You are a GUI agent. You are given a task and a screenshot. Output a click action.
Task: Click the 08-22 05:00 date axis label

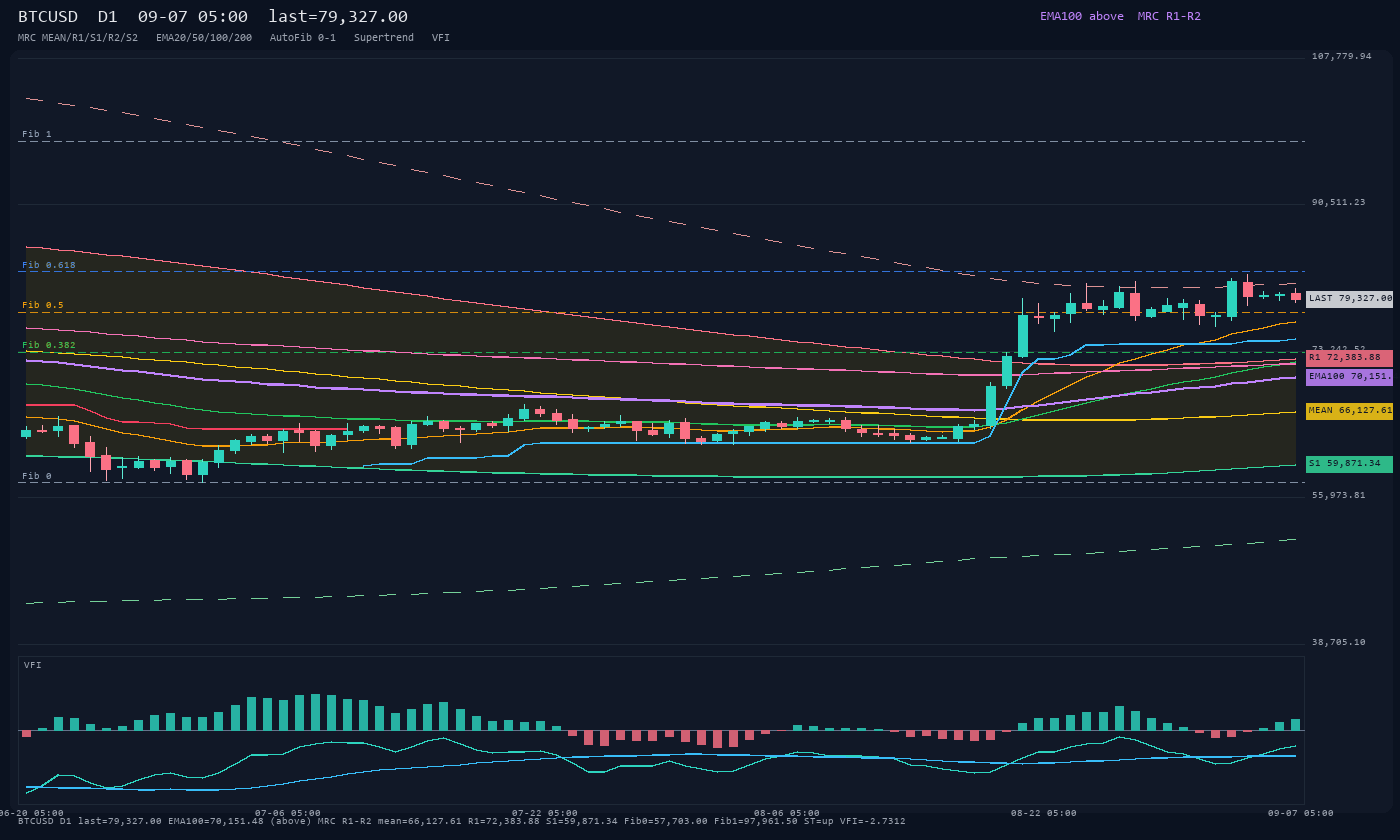point(1044,813)
